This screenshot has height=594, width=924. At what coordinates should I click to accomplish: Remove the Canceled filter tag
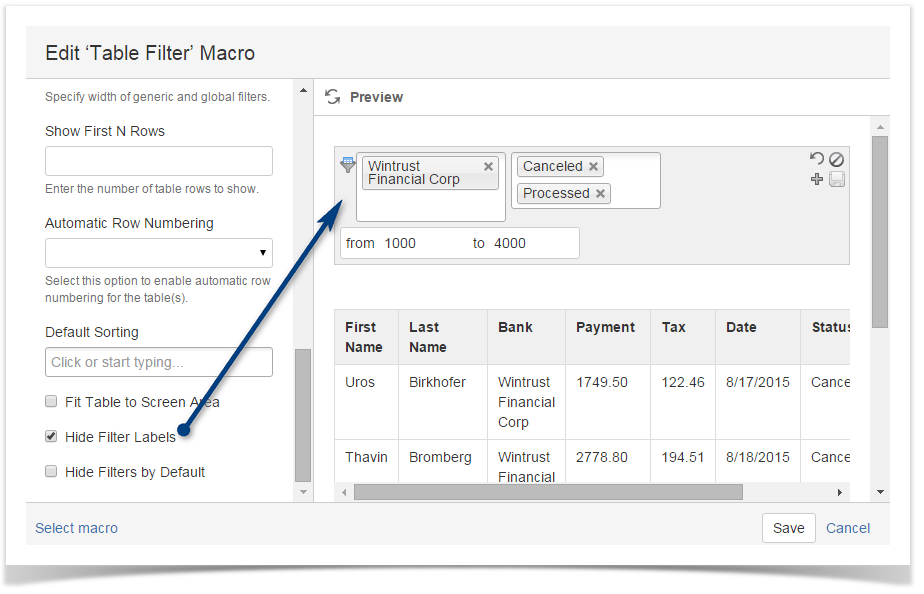click(594, 166)
